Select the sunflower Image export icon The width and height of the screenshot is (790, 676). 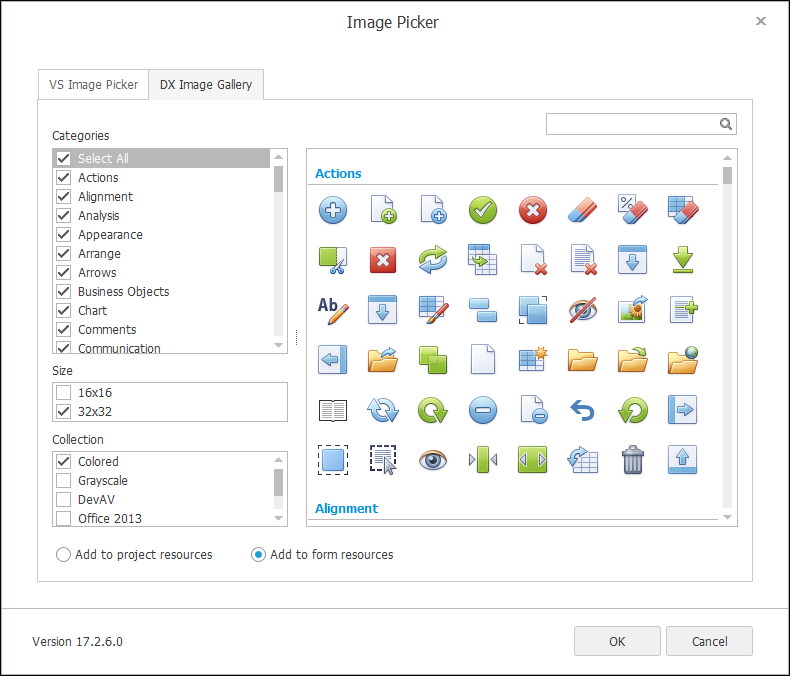(632, 310)
